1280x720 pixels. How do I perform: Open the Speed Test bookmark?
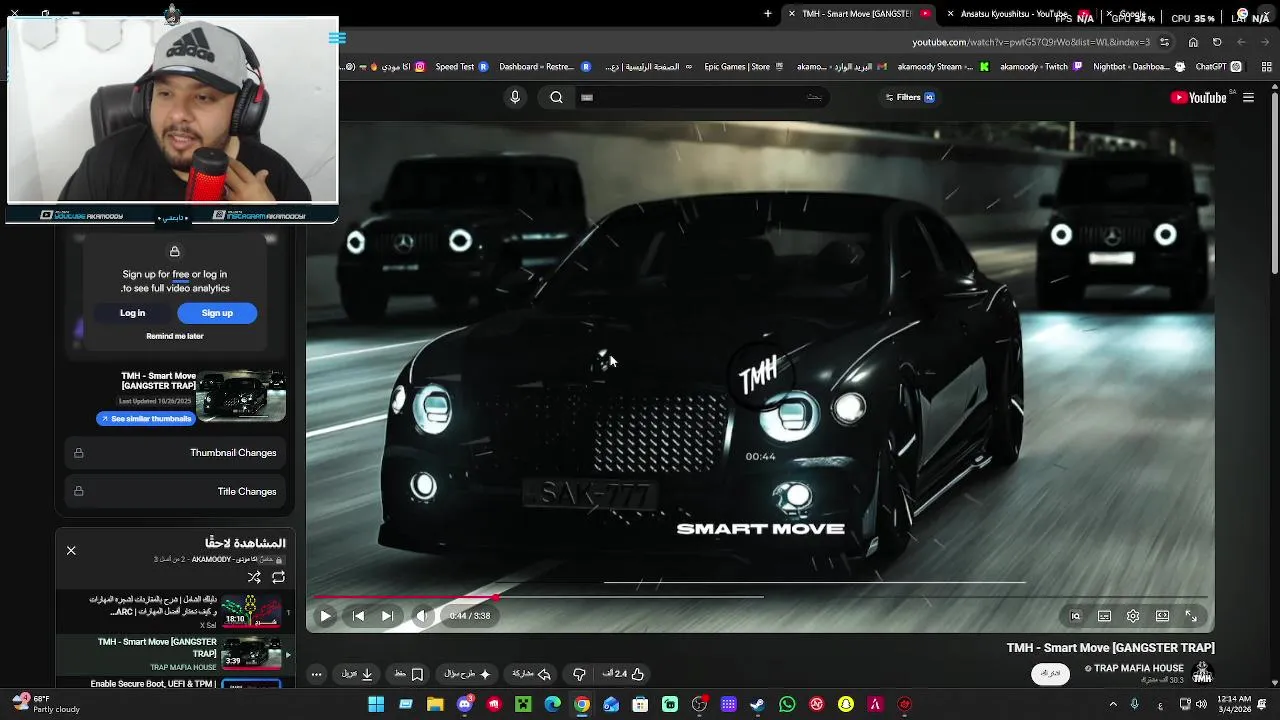coord(461,67)
